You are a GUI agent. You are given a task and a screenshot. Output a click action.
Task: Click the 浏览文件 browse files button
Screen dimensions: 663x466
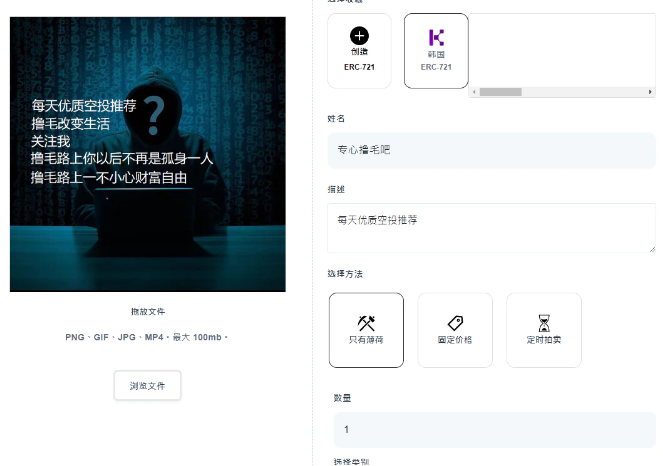click(147, 385)
